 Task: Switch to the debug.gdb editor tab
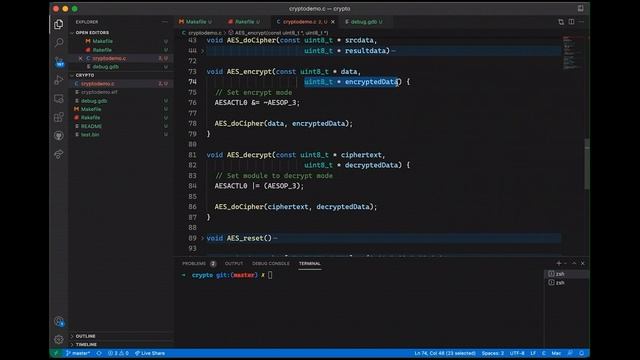pyautogui.click(x=364, y=22)
